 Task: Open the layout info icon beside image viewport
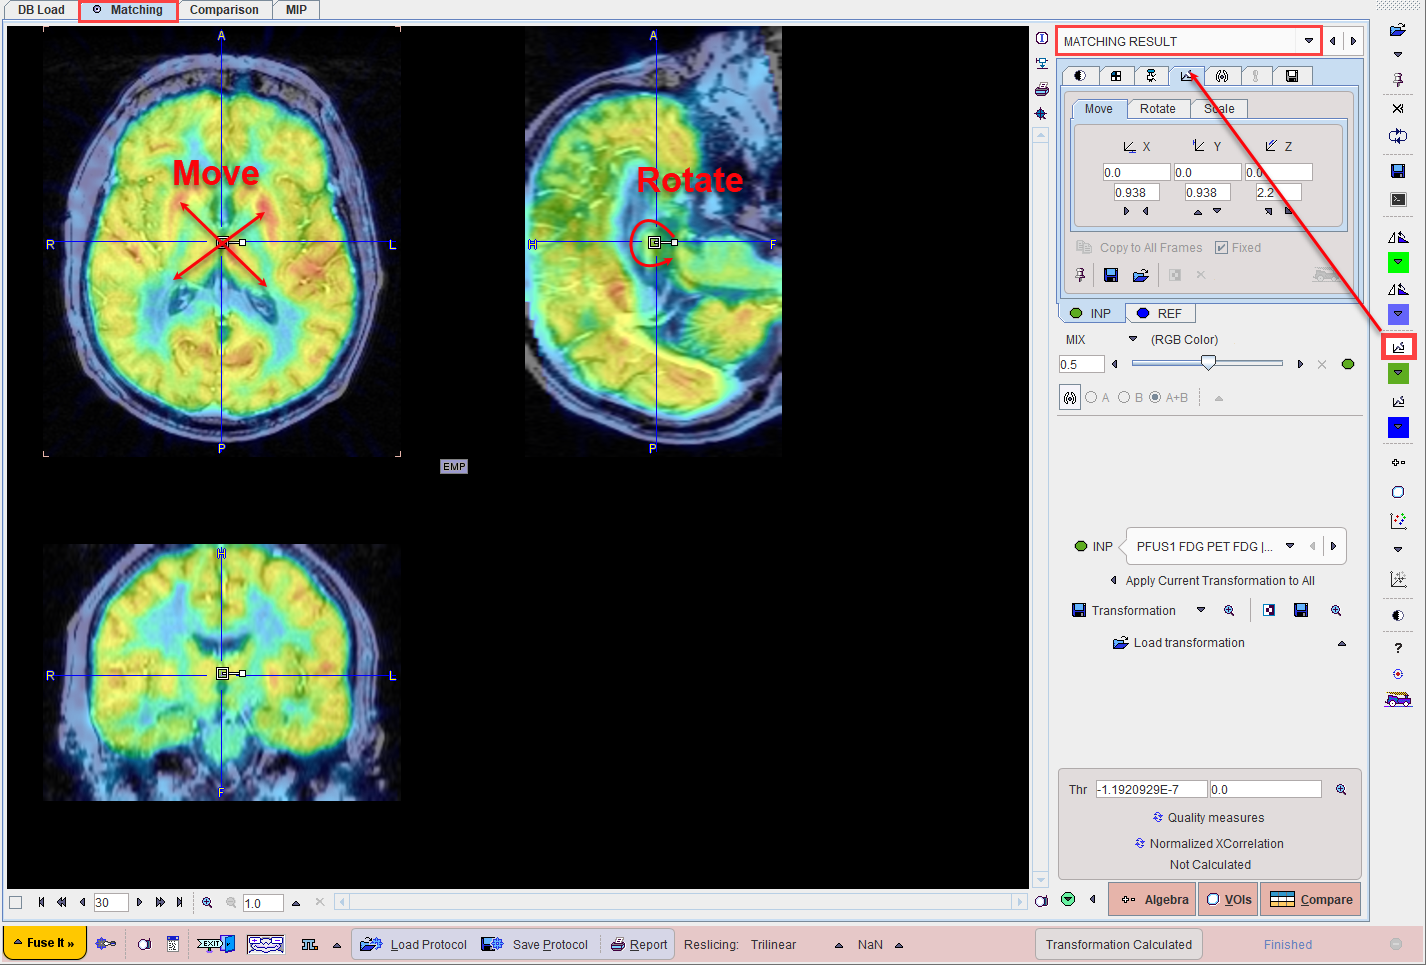pos(1041,38)
